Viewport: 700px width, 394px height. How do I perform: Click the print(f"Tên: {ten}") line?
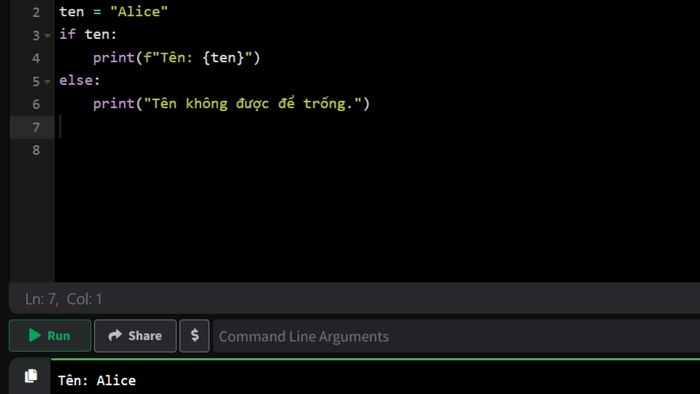(x=176, y=58)
